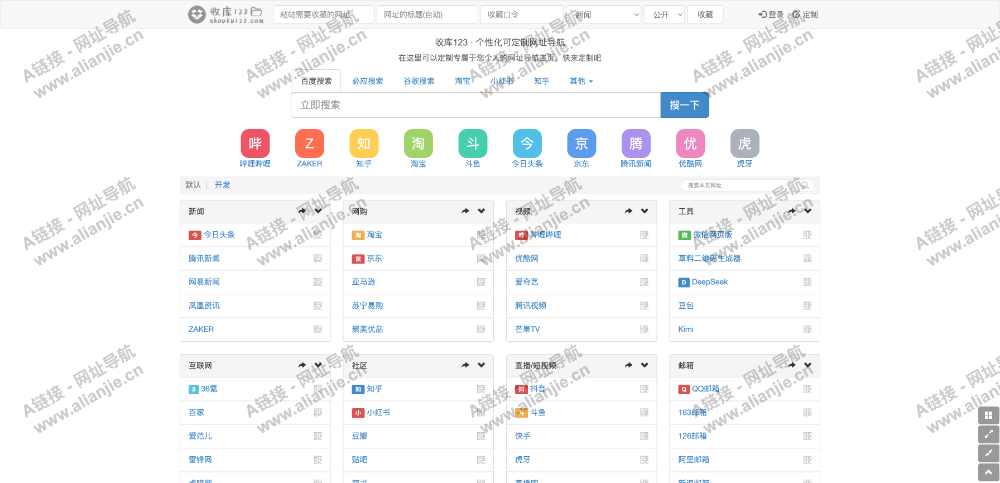This screenshot has height=483, width=1000.
Task: Select the 百度搜索 tab
Action: pyautogui.click(x=316, y=81)
